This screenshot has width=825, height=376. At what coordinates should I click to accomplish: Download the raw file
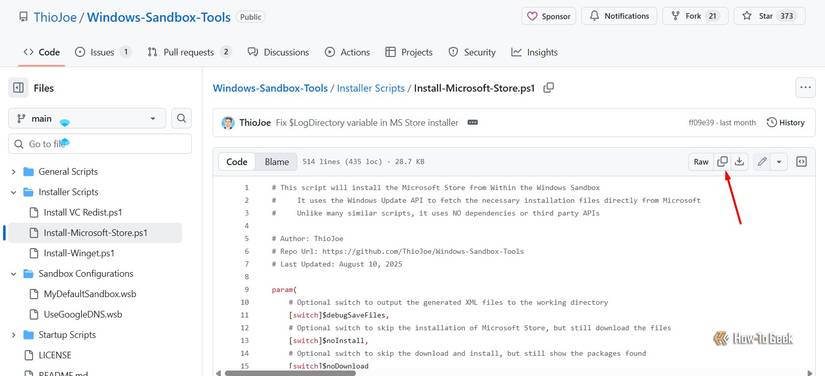click(739, 161)
